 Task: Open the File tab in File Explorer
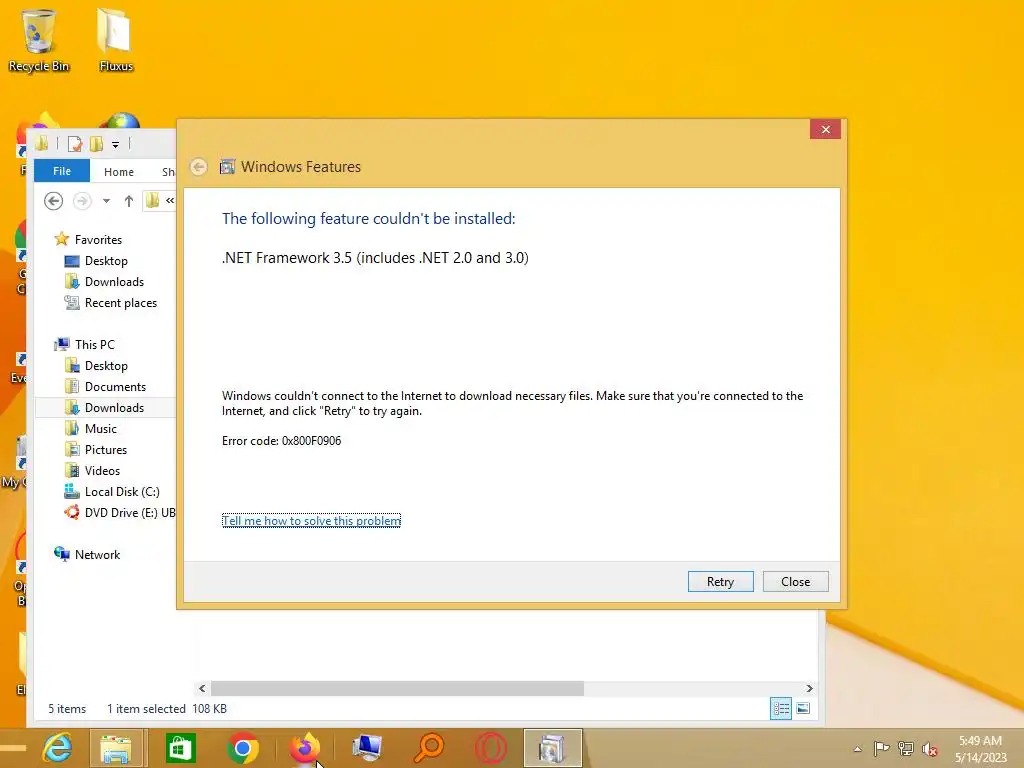tap(62, 171)
